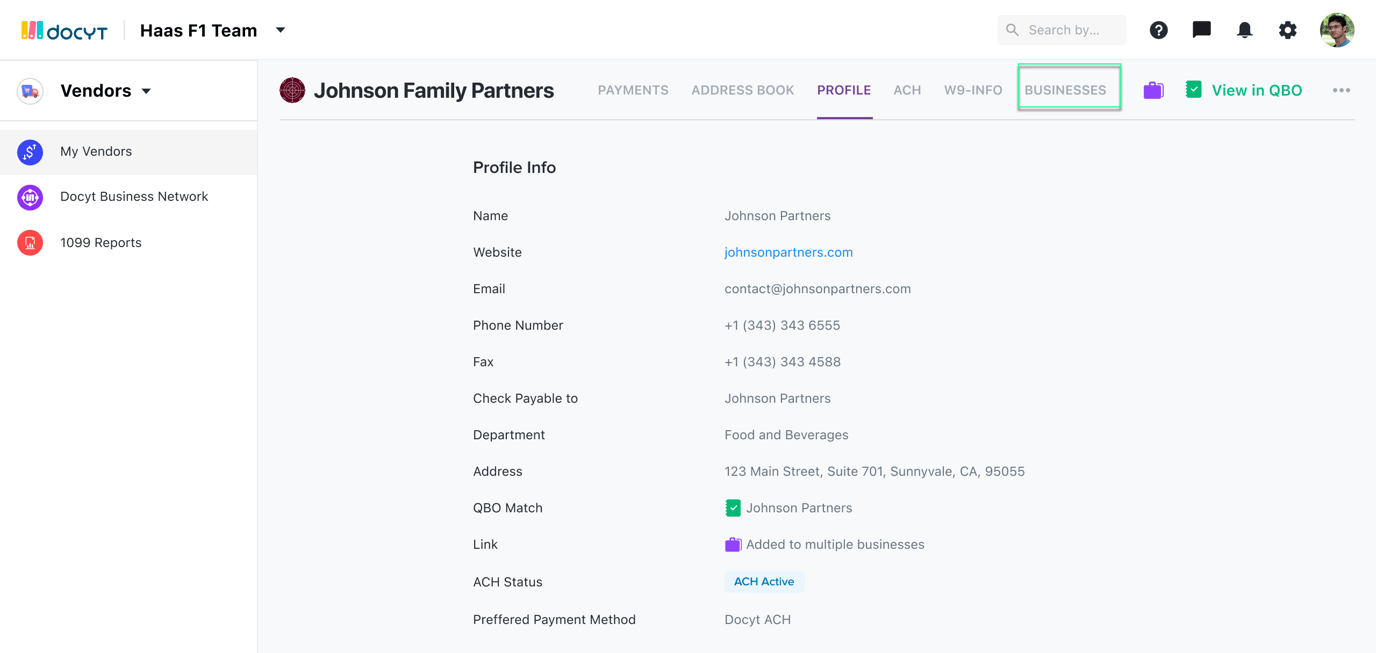Click the Docyt ACH payment method value
1376x653 pixels.
click(757, 620)
